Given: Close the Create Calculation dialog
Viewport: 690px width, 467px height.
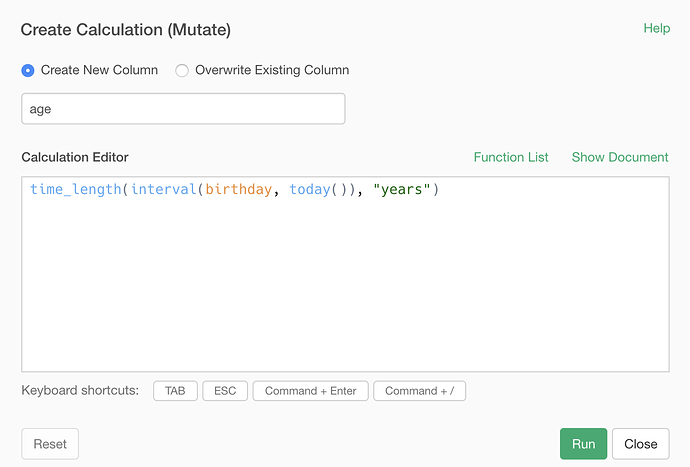Looking at the screenshot, I should [x=641, y=444].
